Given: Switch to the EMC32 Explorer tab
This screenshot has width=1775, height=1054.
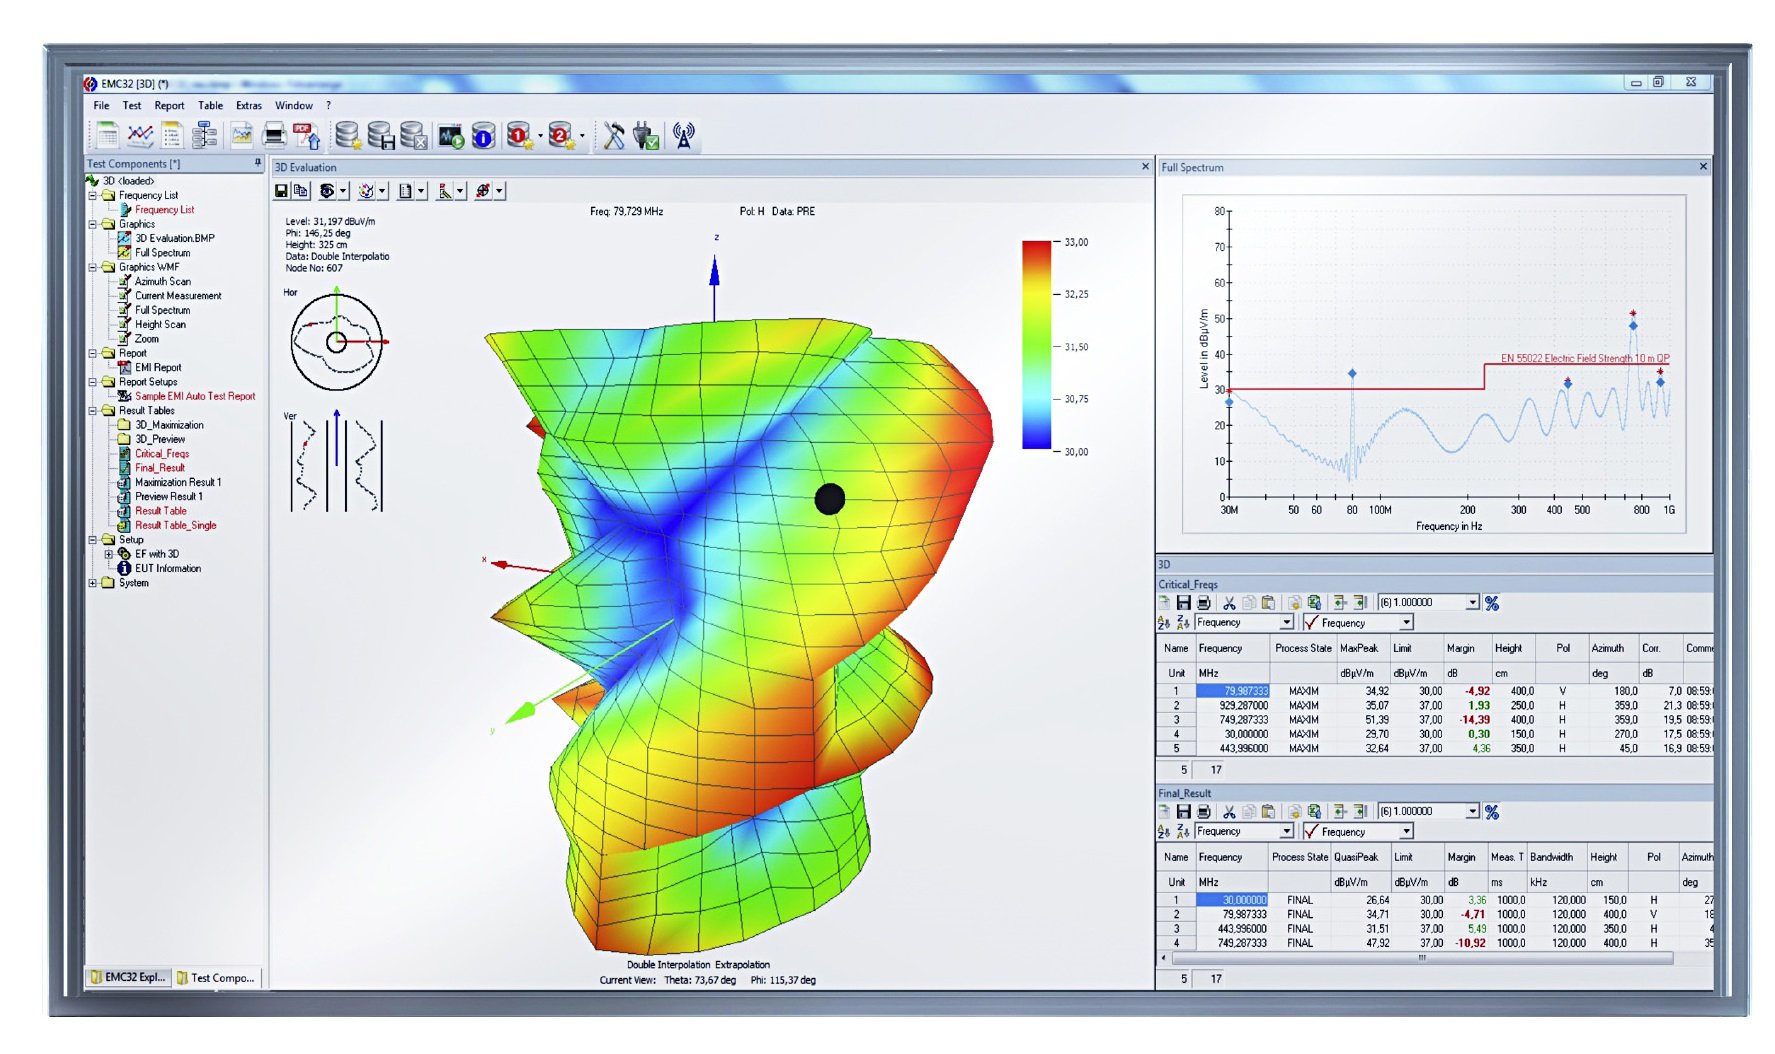Looking at the screenshot, I should tap(128, 977).
